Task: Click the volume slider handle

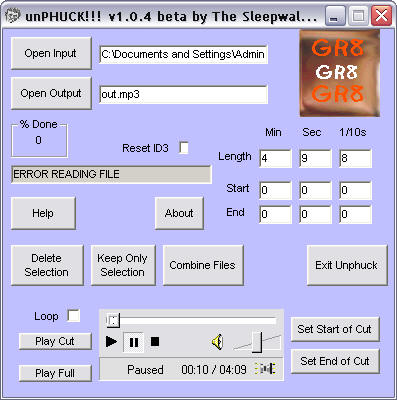Action: tap(257, 342)
